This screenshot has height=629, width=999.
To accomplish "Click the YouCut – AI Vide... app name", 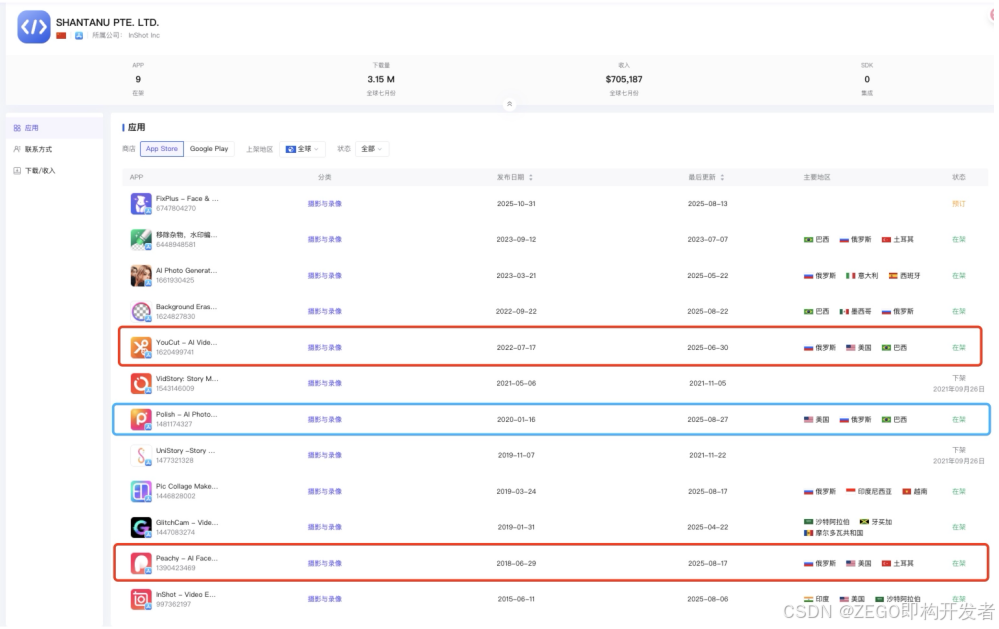I will tap(187, 343).
